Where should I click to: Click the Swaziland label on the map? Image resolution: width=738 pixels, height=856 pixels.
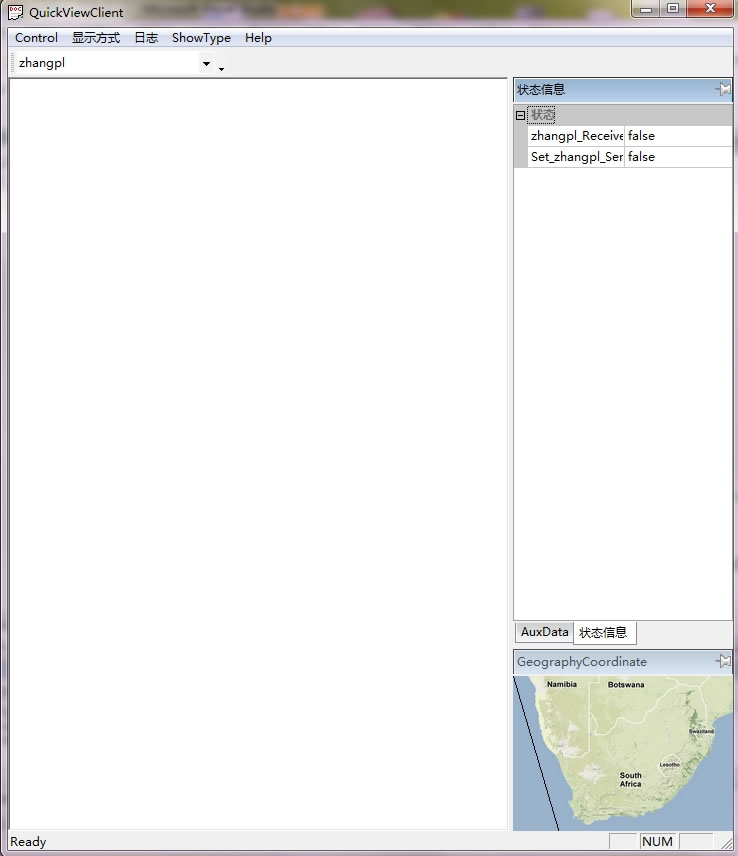click(701, 731)
